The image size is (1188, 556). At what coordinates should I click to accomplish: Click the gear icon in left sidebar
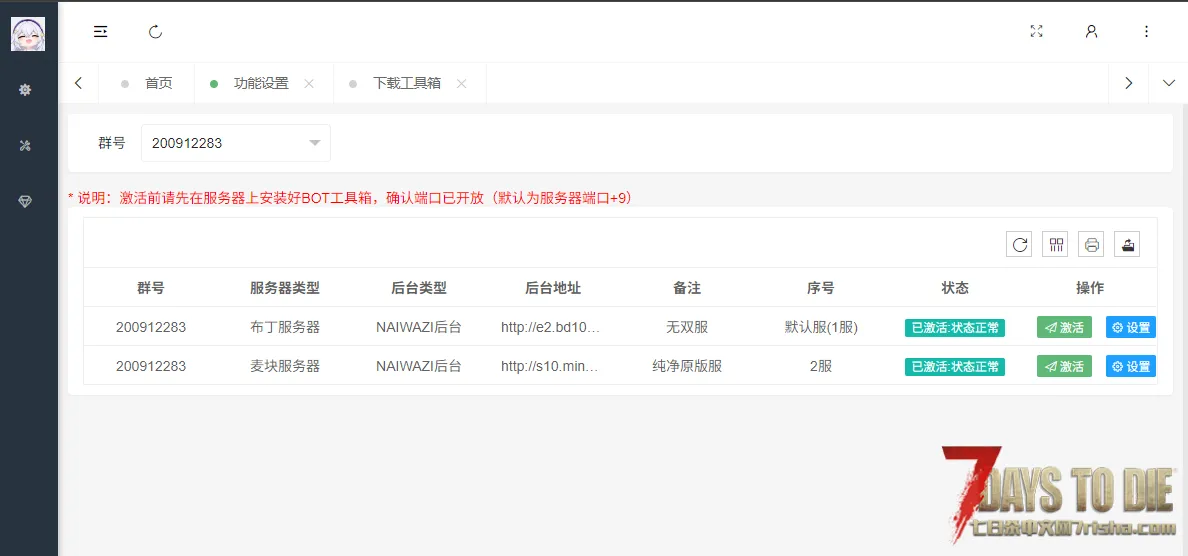tap(25, 90)
